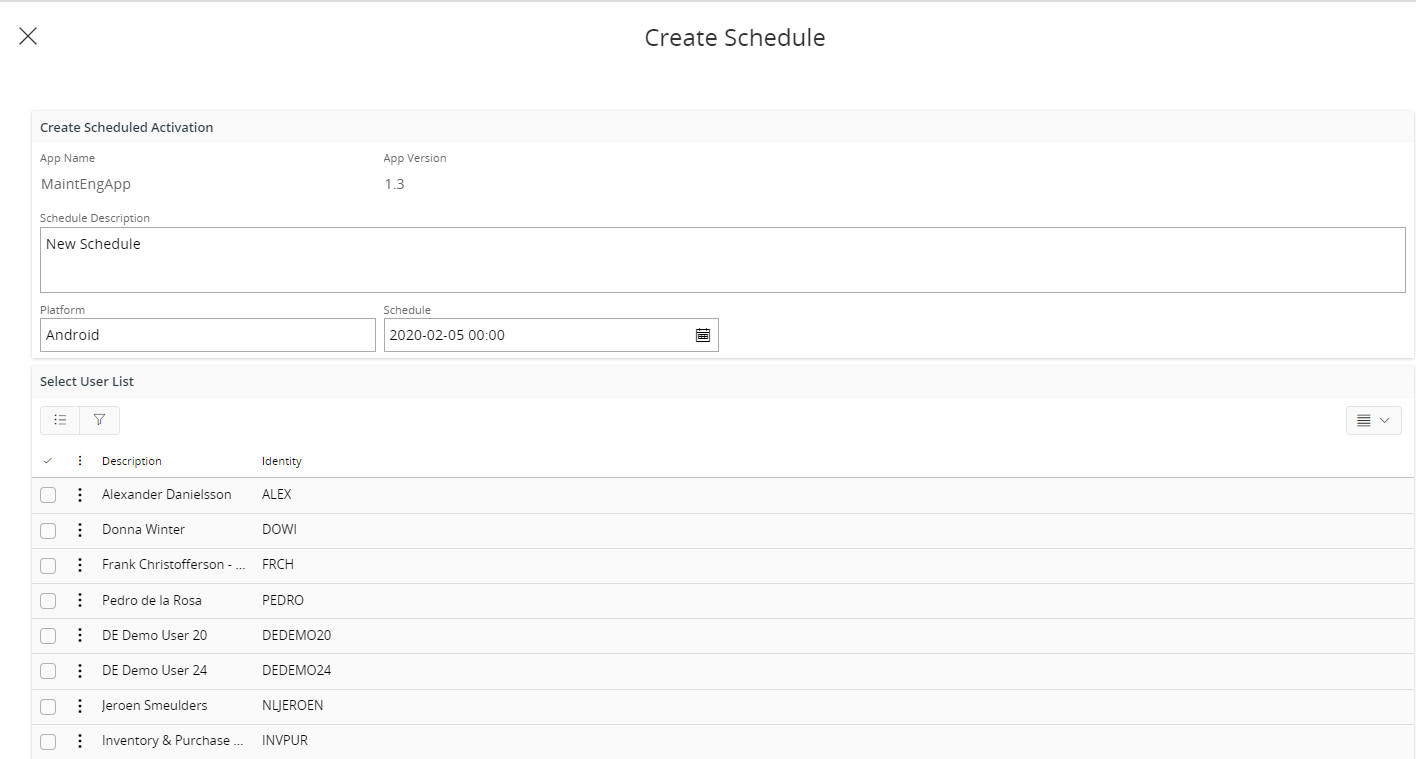
Task: Select the Inventory & Purchase row checkbox
Action: pyautogui.click(x=48, y=741)
